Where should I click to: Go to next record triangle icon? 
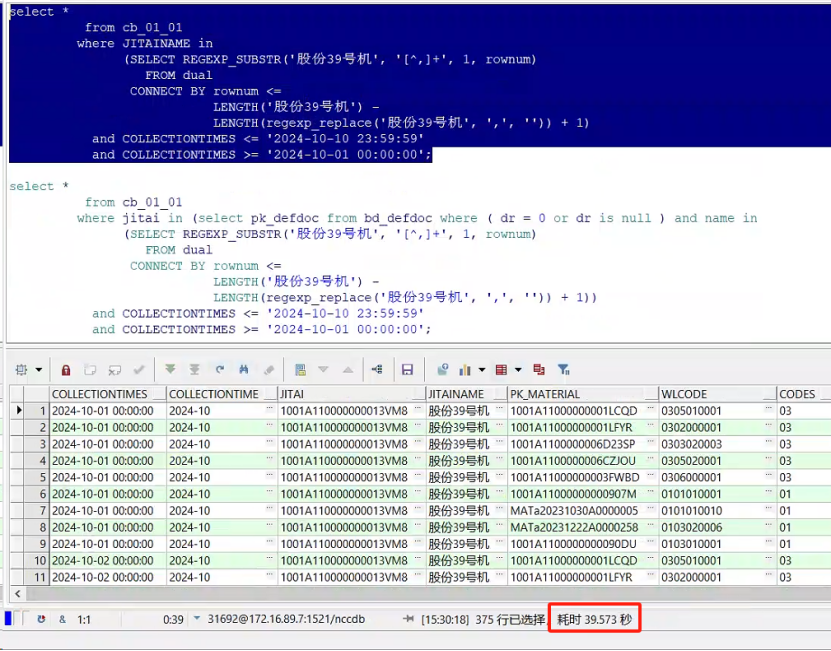(323, 370)
